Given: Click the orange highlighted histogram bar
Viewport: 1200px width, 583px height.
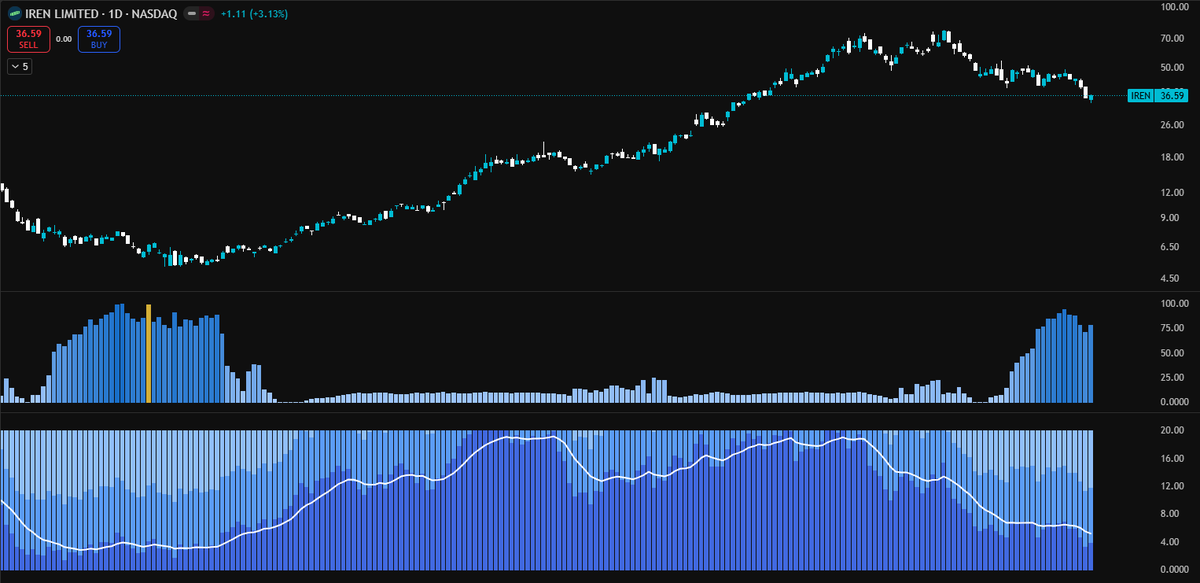Looking at the screenshot, I should coord(149,353).
